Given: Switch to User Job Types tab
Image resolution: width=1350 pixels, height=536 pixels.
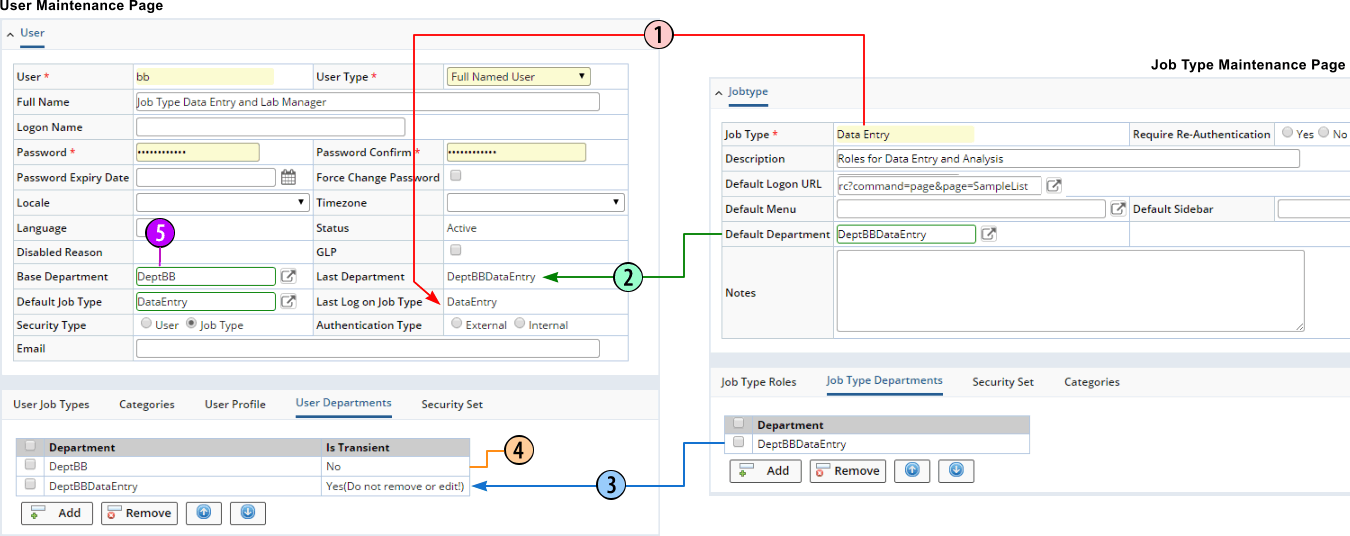Looking at the screenshot, I should pyautogui.click(x=51, y=404).
